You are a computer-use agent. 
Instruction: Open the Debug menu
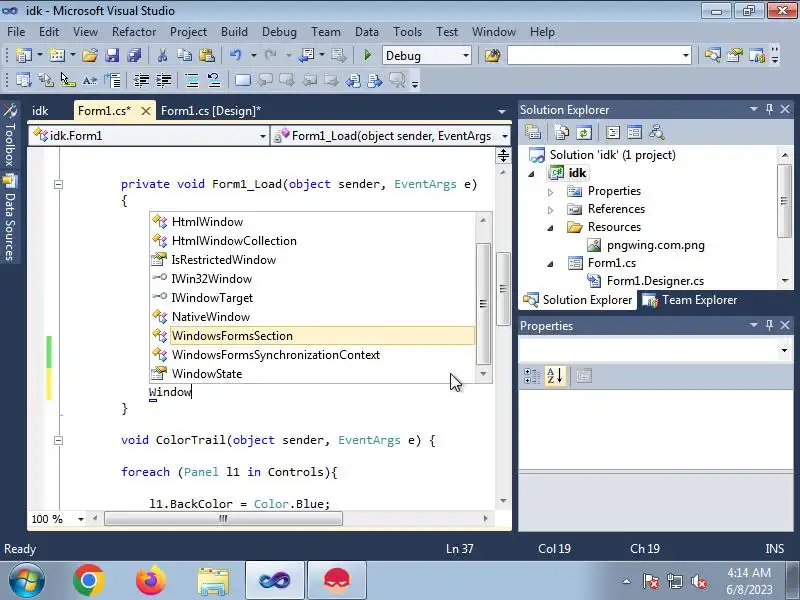(x=279, y=32)
